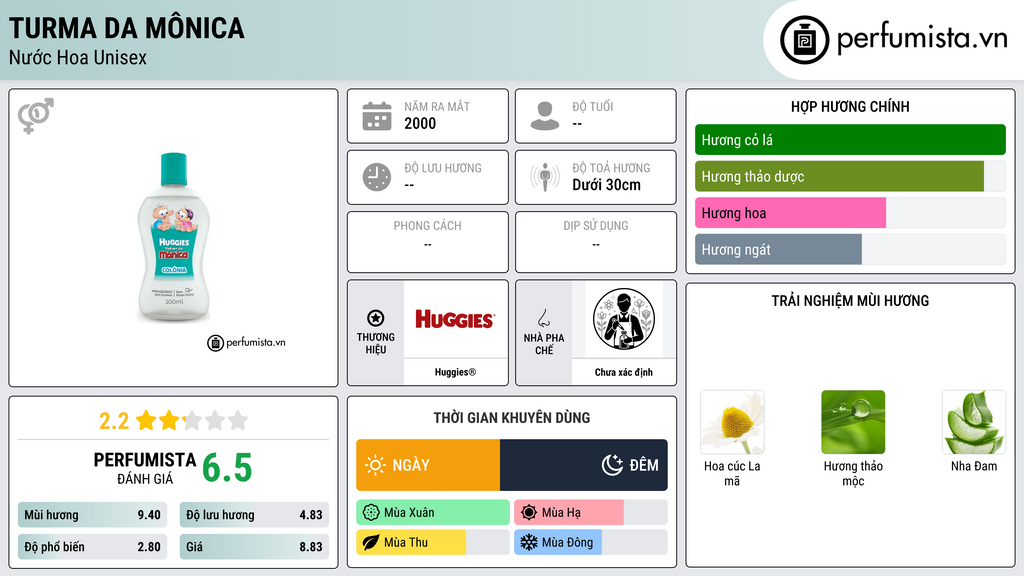Image resolution: width=1024 pixels, height=576 pixels.
Task: Click the spring flower icon beside Mùa Xuân
Action: click(371, 513)
